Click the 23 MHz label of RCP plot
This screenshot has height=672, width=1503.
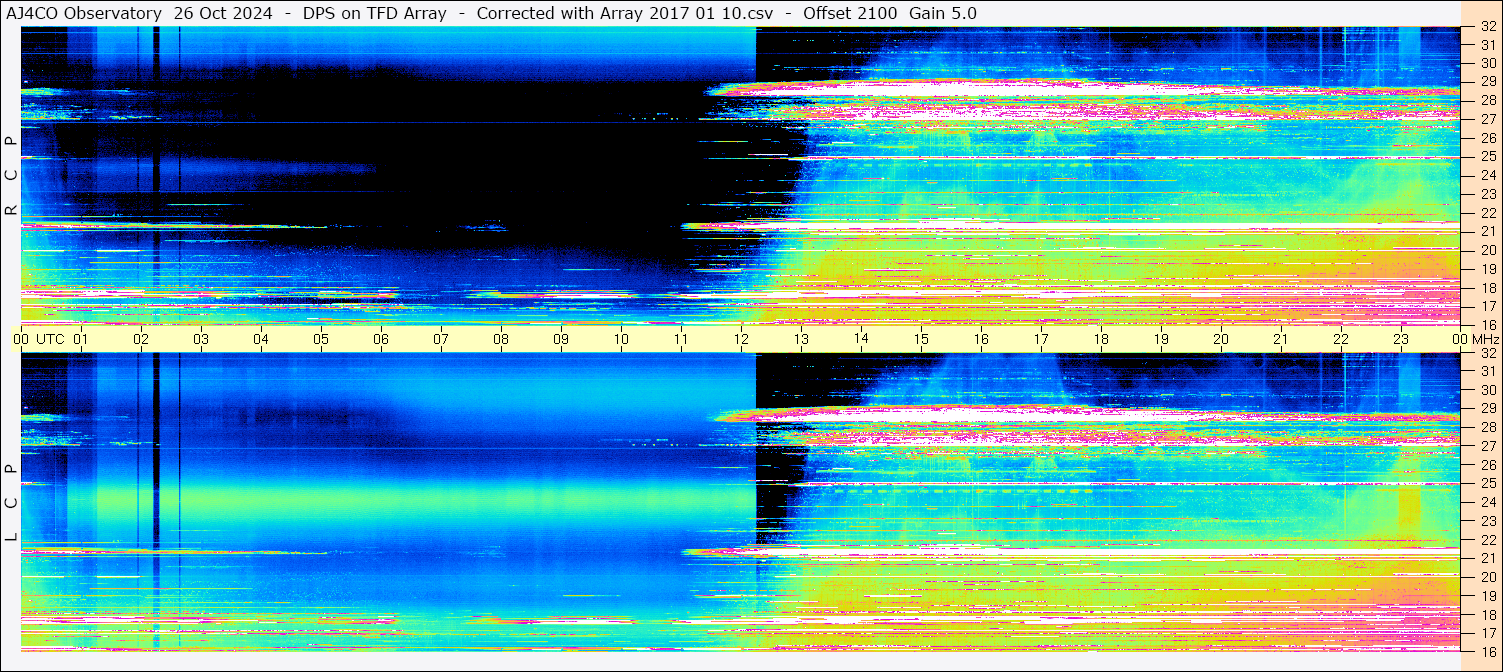pyautogui.click(x=1487, y=194)
